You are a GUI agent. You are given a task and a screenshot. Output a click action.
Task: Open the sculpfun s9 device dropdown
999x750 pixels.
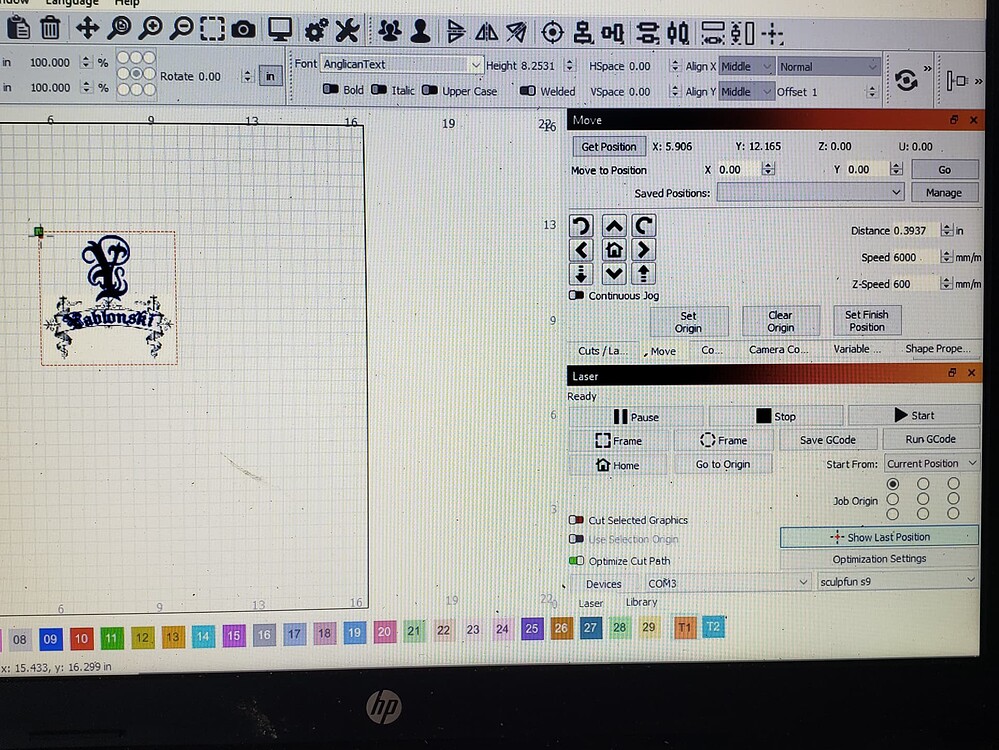point(896,579)
